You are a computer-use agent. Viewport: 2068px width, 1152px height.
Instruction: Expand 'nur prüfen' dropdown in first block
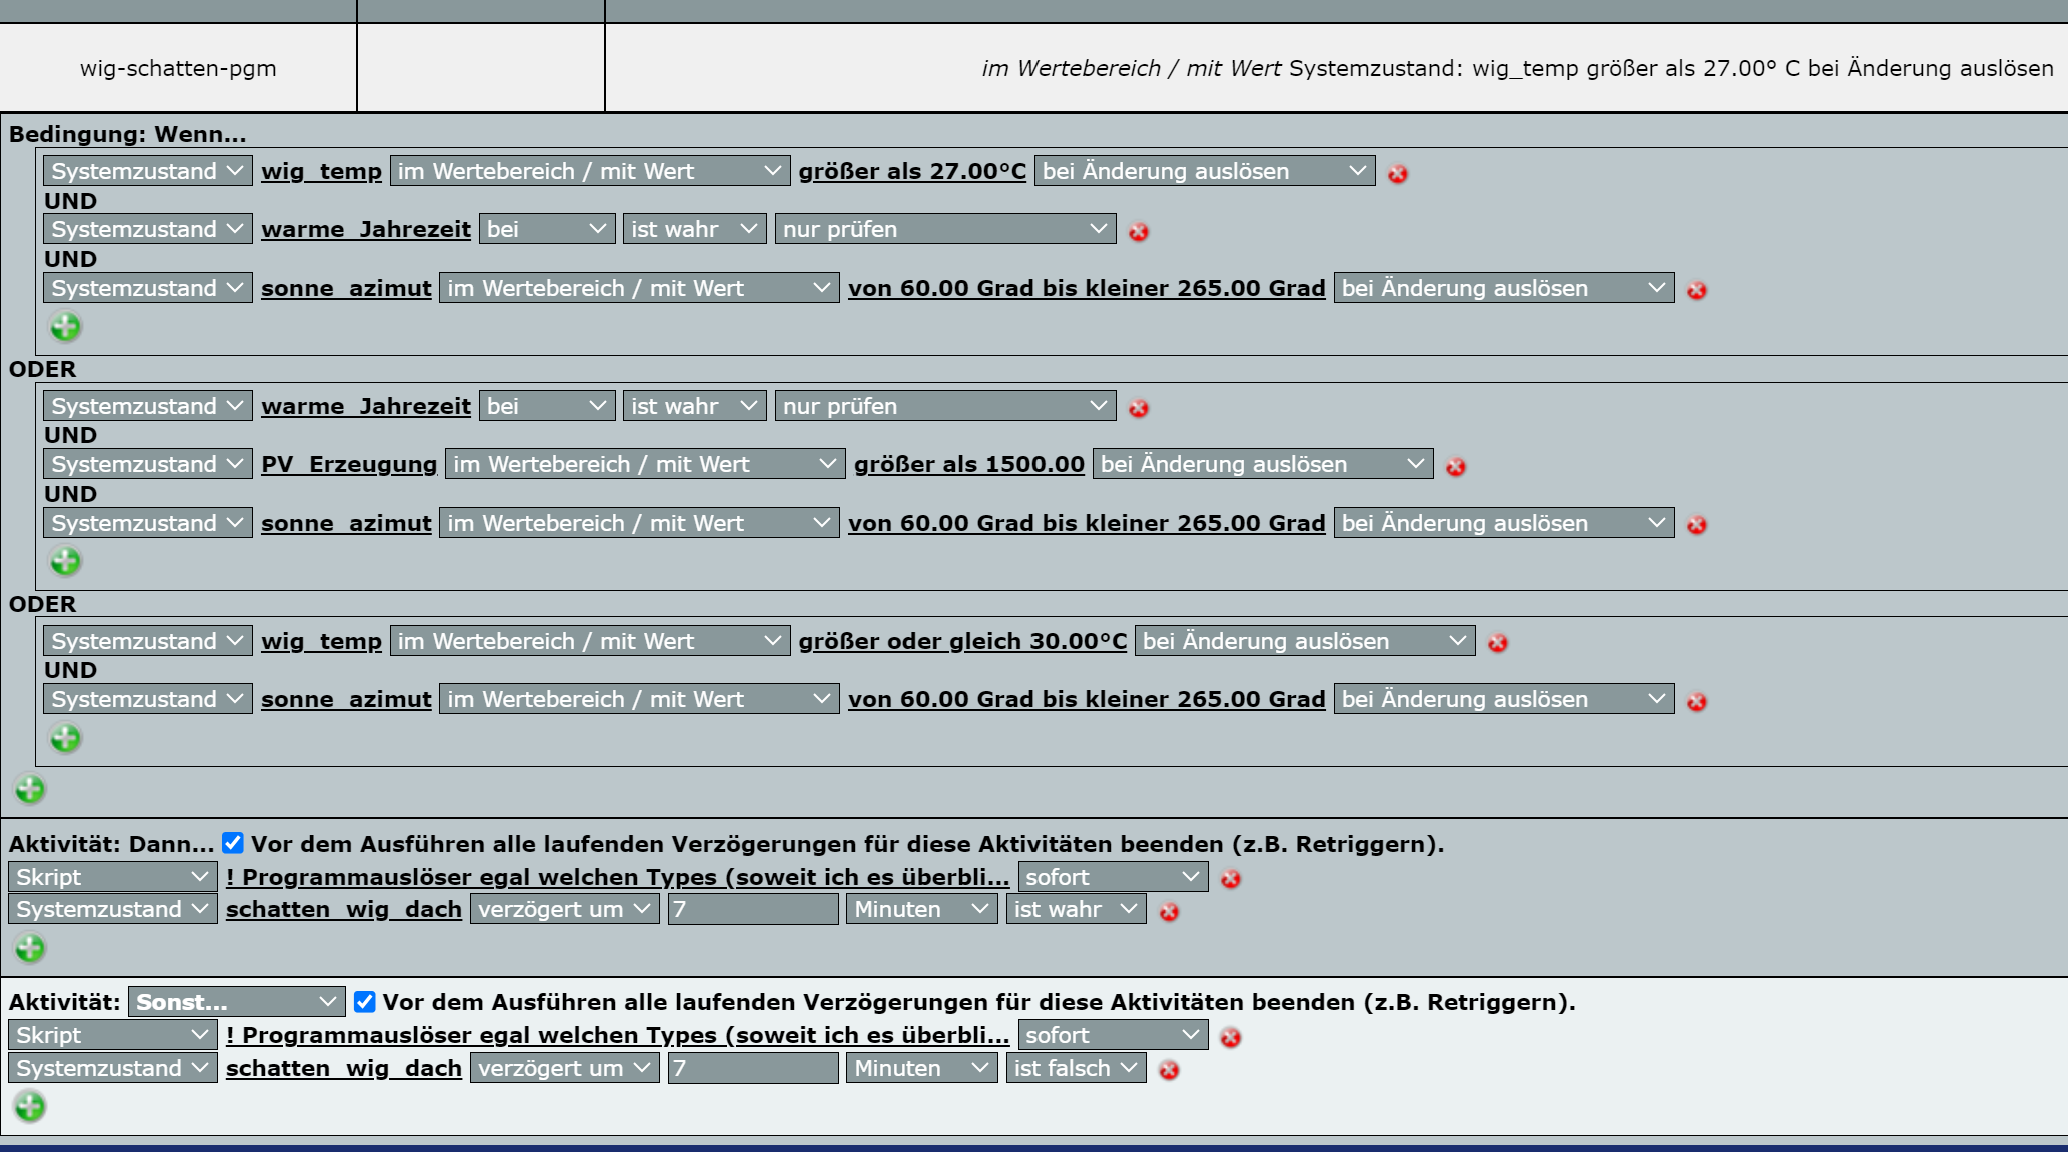point(944,229)
